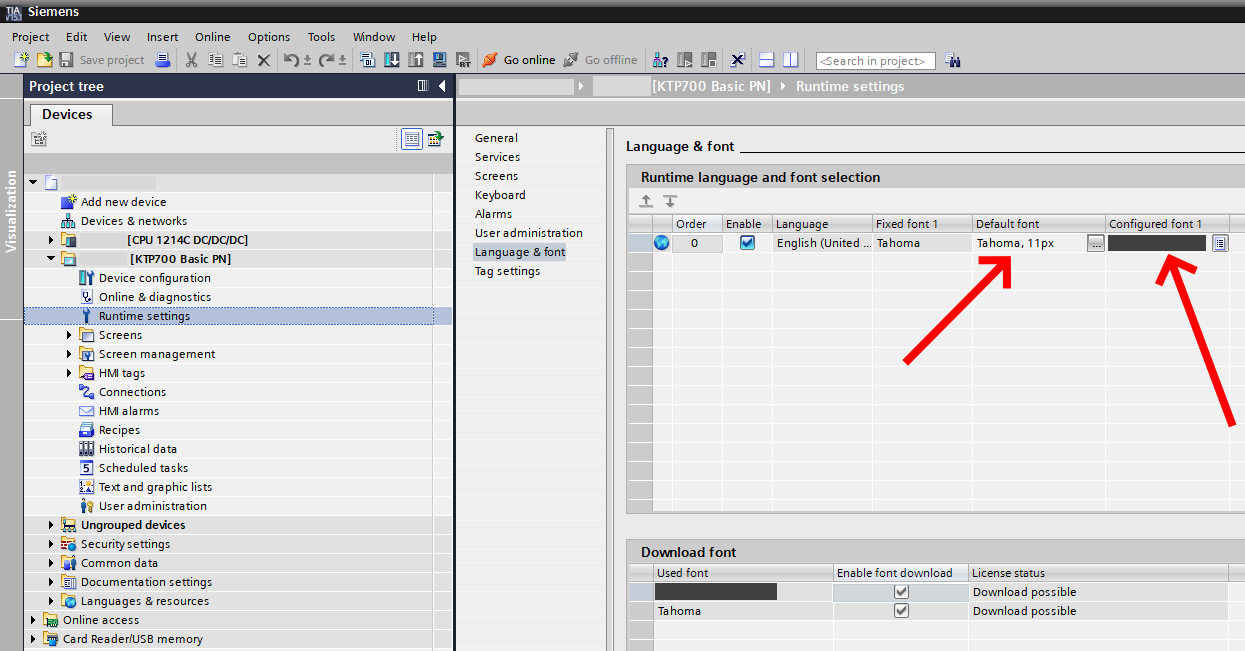Toggle font download checkbox for Tahoma
1245x651 pixels.
pos(901,611)
